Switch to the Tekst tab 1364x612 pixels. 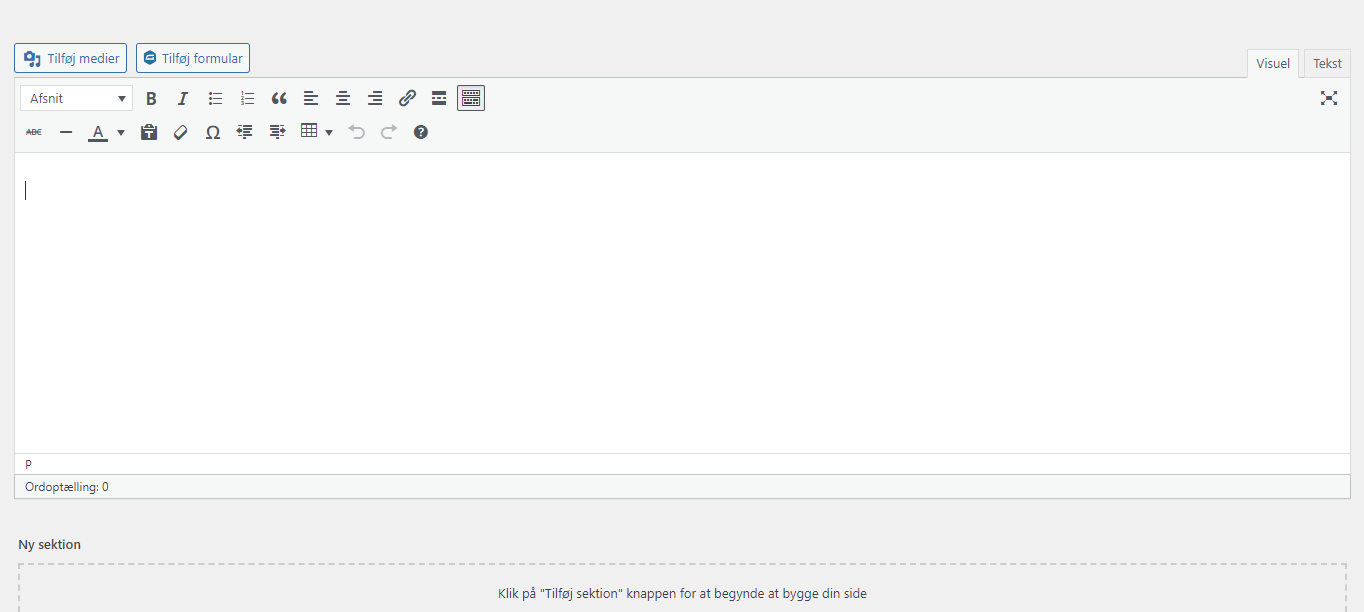pos(1327,63)
